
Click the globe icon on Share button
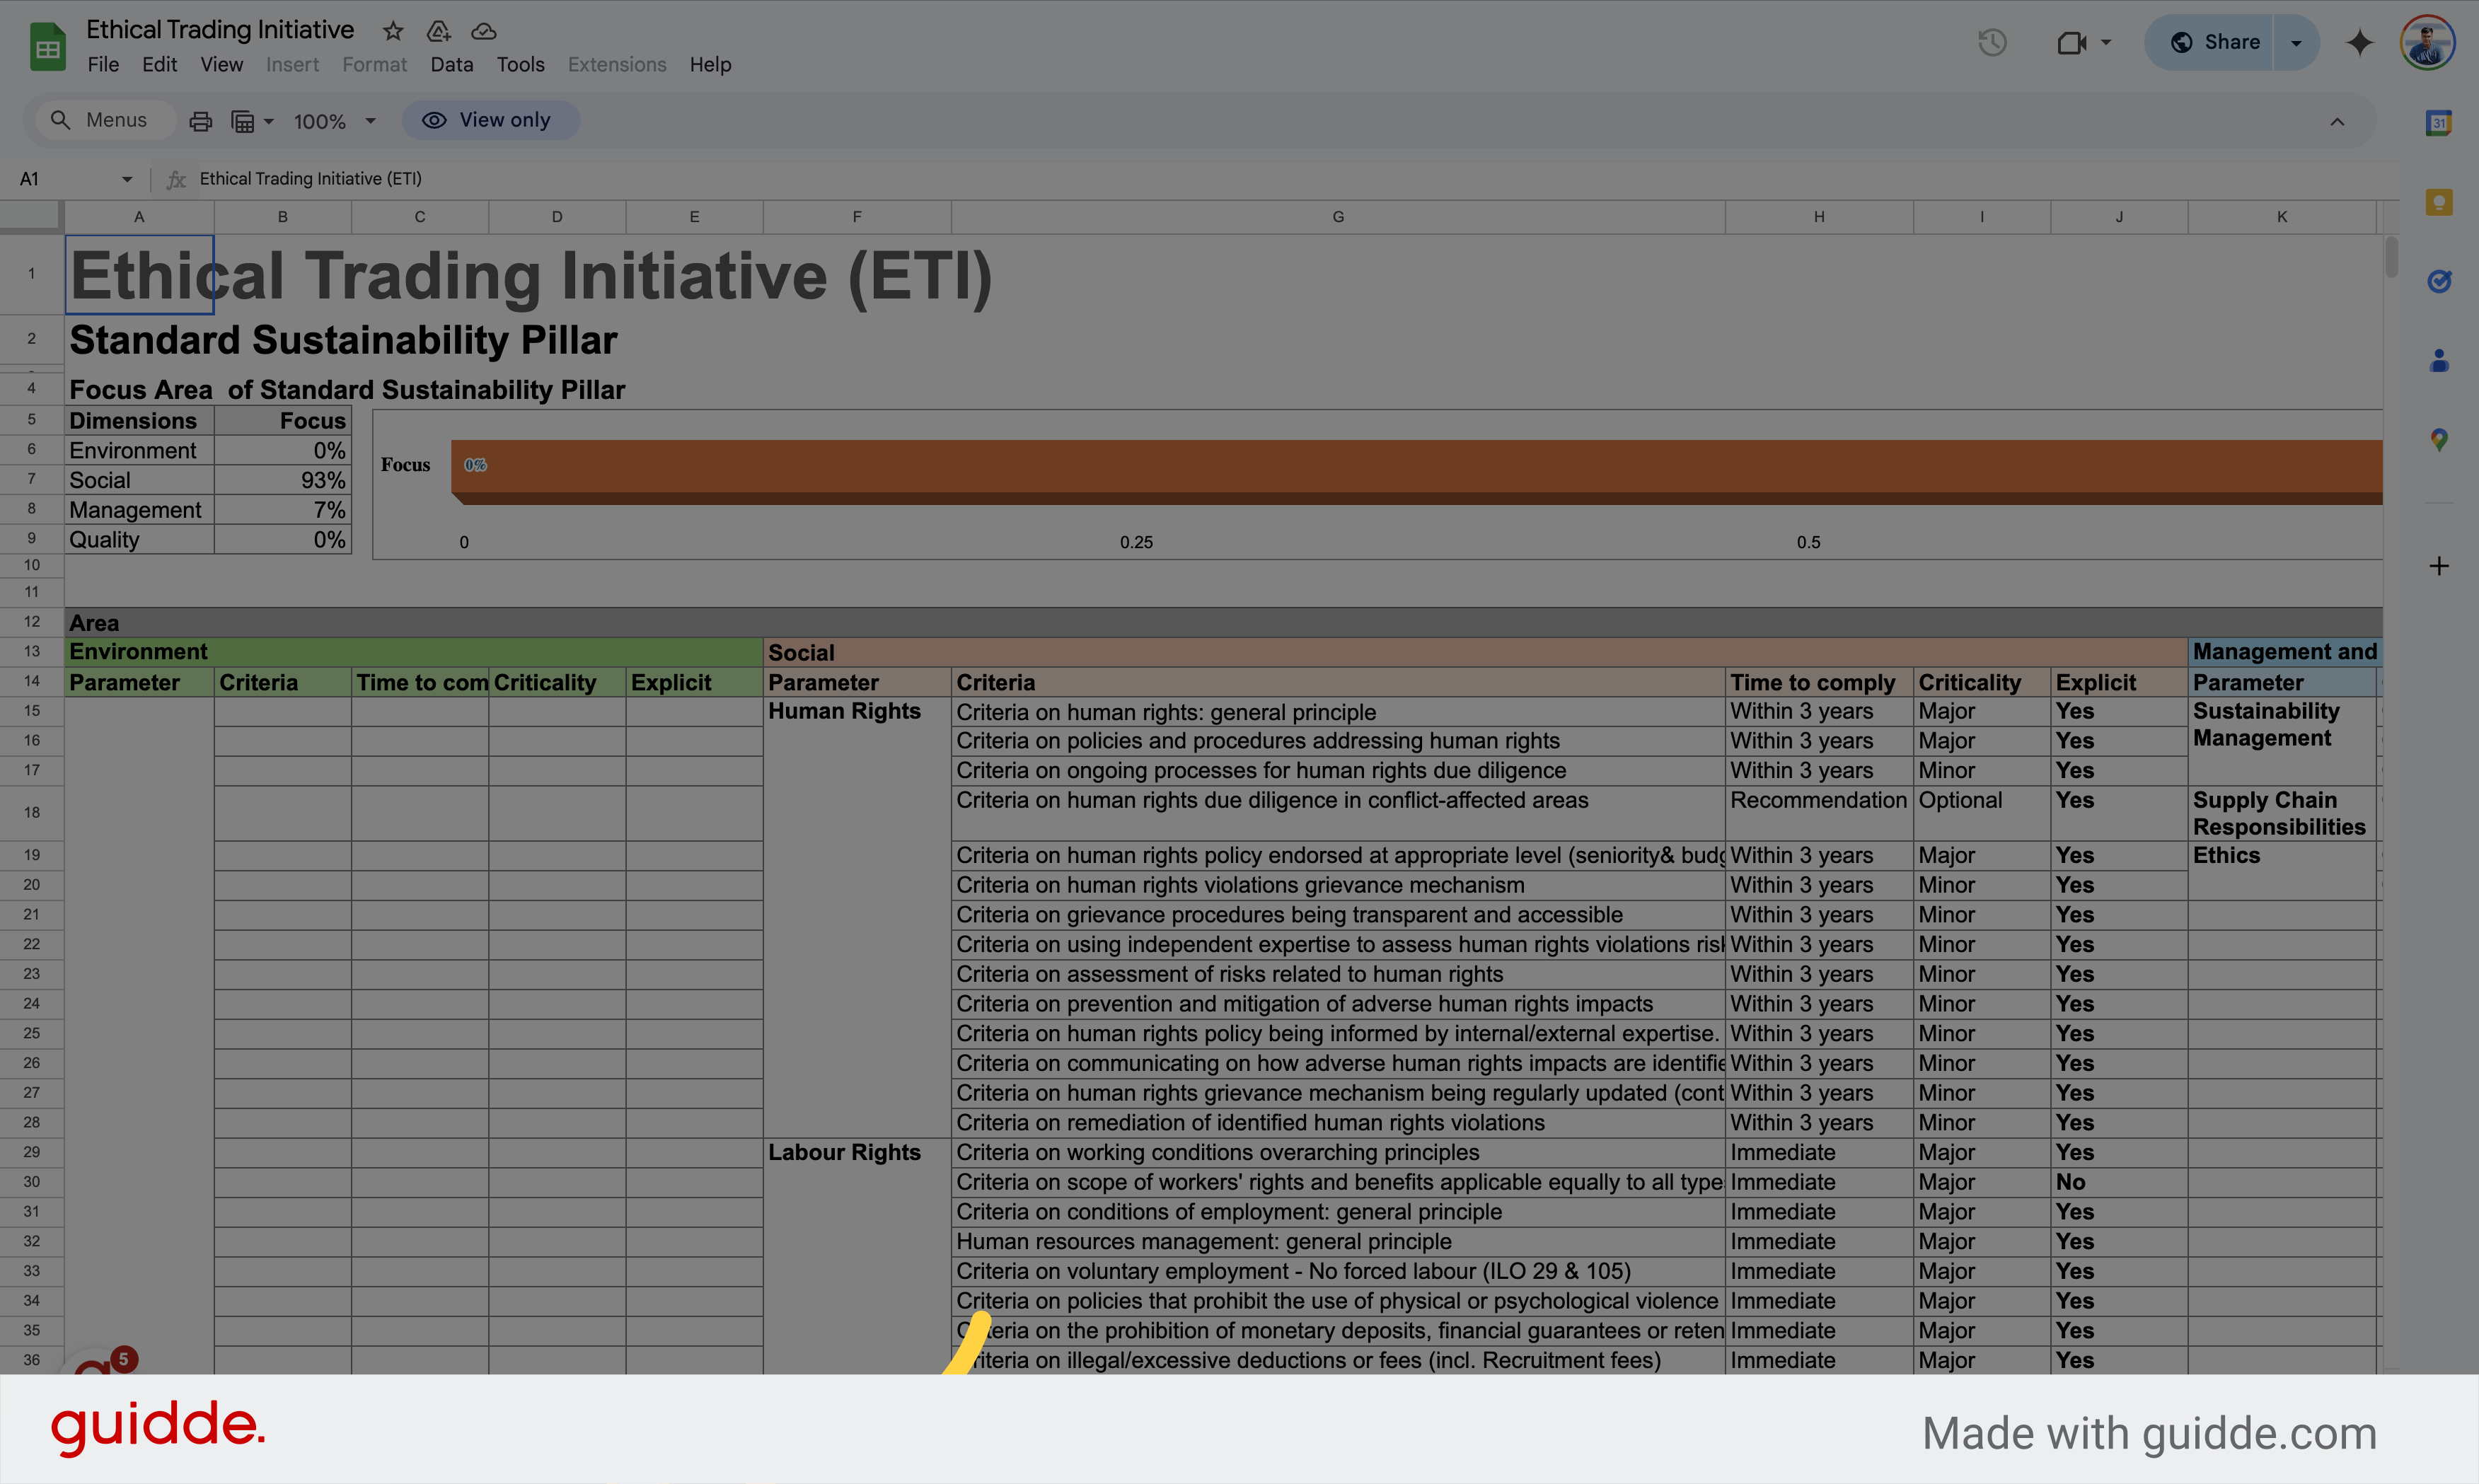click(2182, 42)
